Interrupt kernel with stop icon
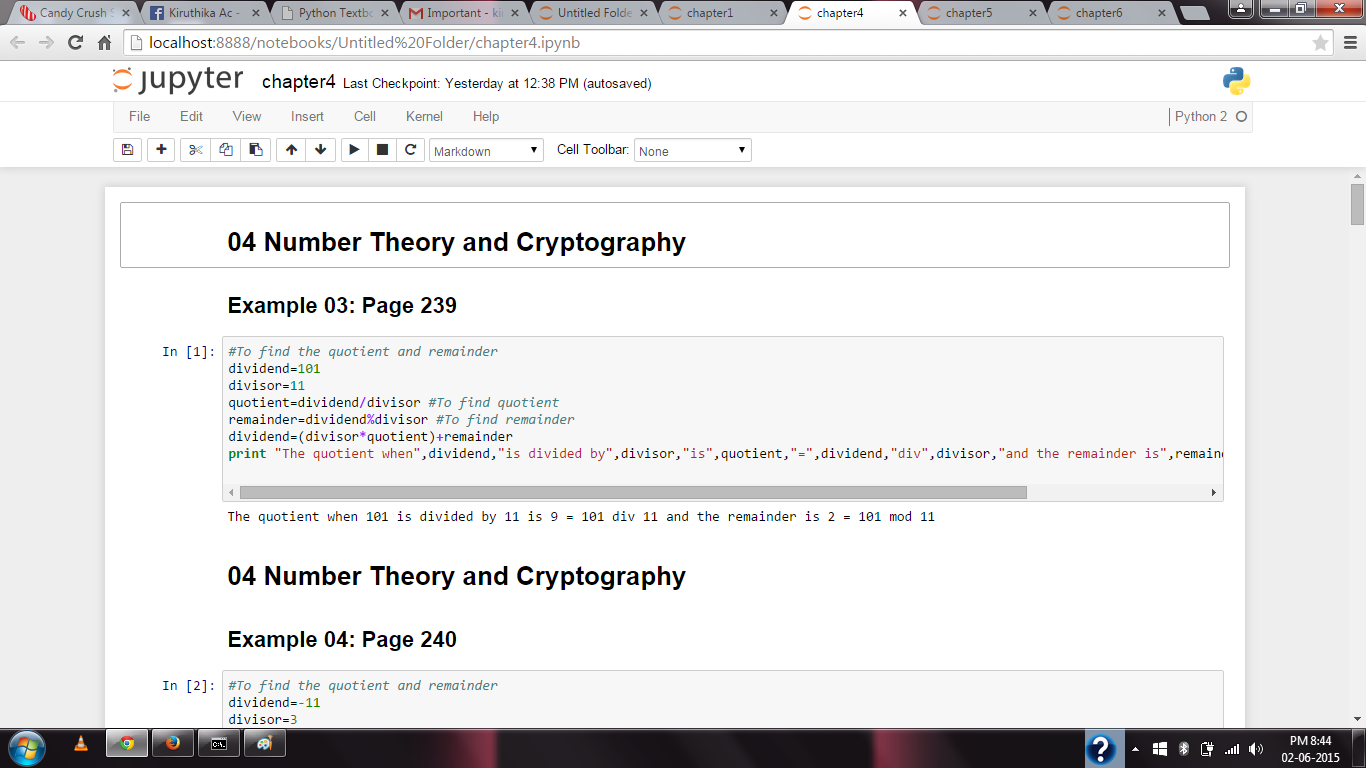The width and height of the screenshot is (1366, 768). (x=382, y=150)
